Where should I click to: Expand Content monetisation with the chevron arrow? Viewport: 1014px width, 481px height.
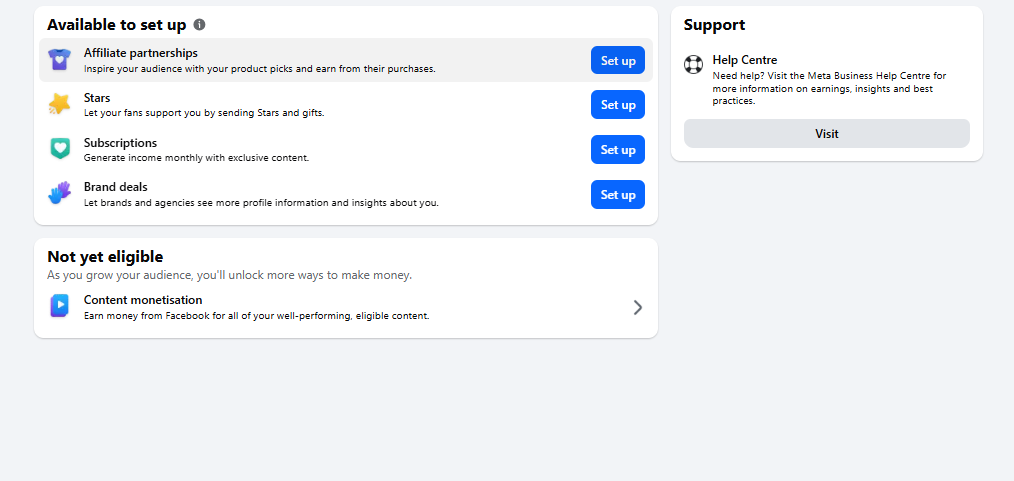(638, 307)
